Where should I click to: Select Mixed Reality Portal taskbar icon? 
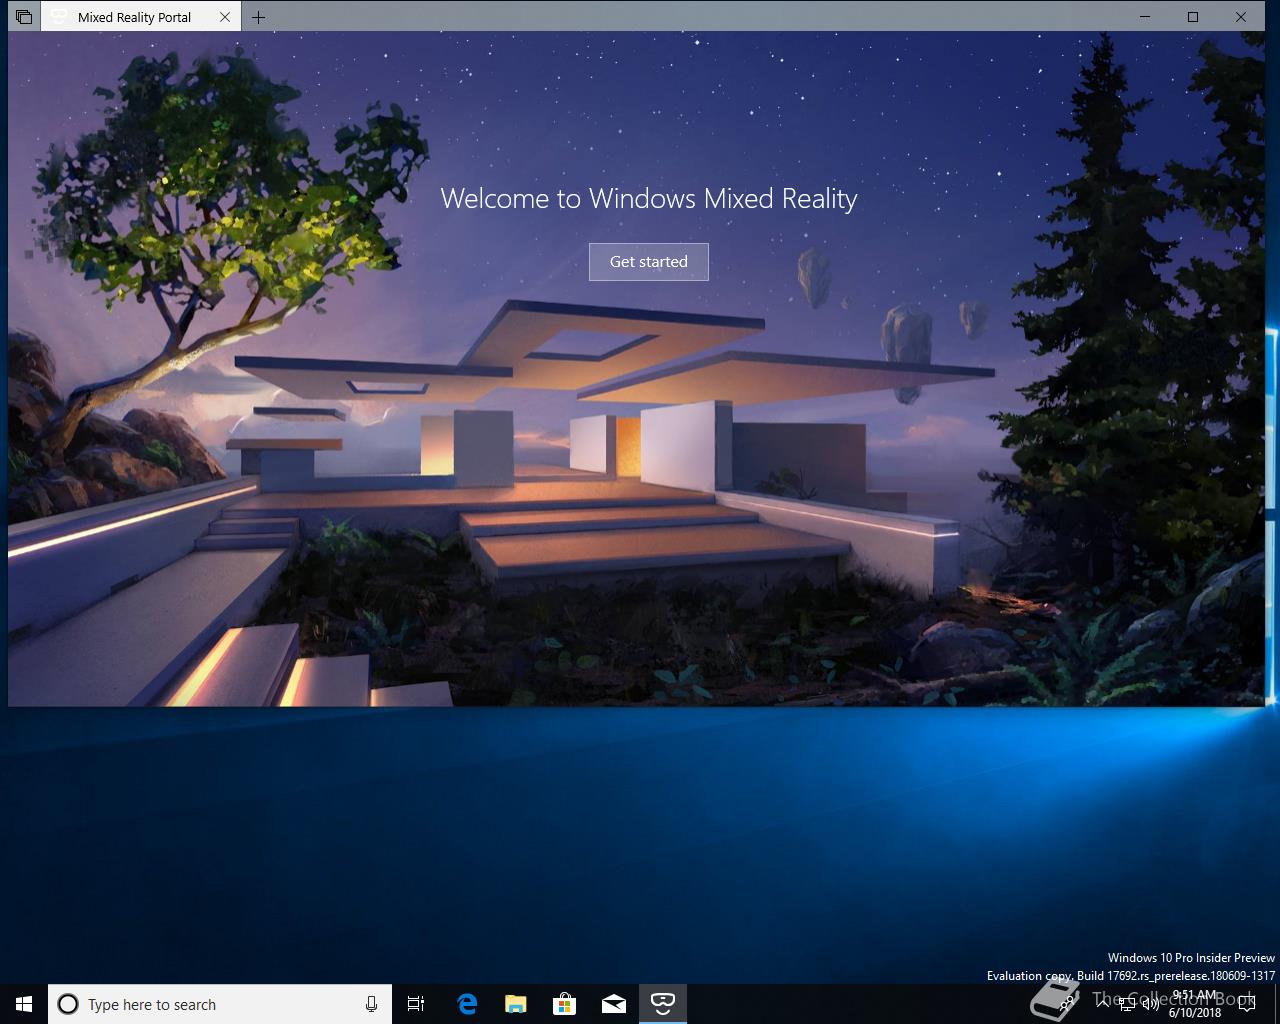[663, 1004]
